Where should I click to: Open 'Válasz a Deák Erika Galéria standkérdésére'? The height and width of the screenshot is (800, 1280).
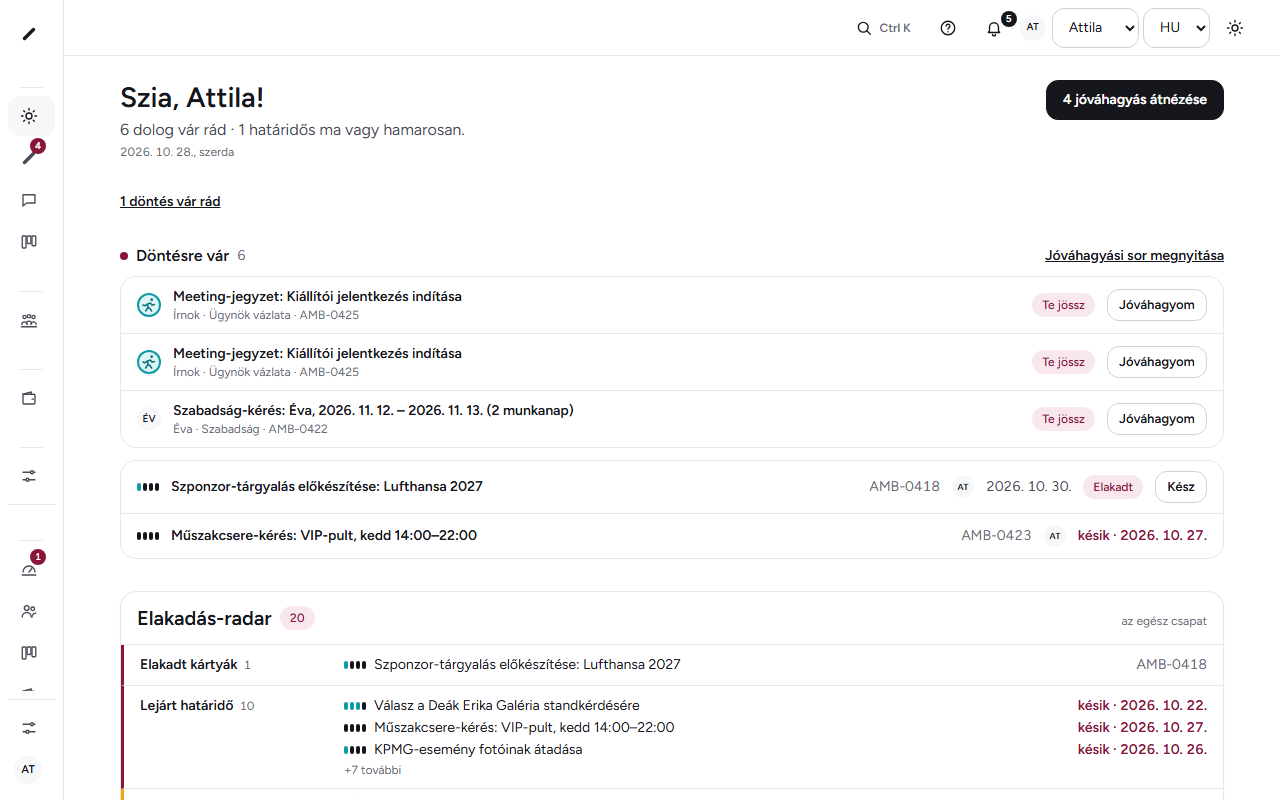(x=507, y=705)
